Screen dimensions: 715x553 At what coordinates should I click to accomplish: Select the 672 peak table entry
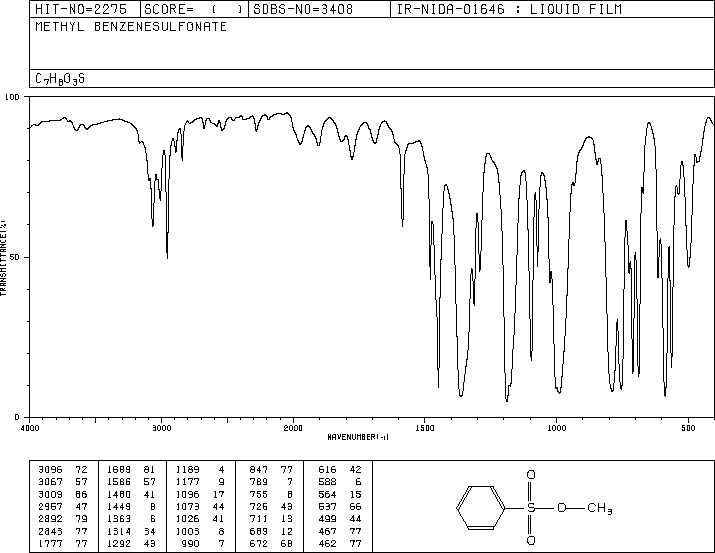tap(271, 543)
